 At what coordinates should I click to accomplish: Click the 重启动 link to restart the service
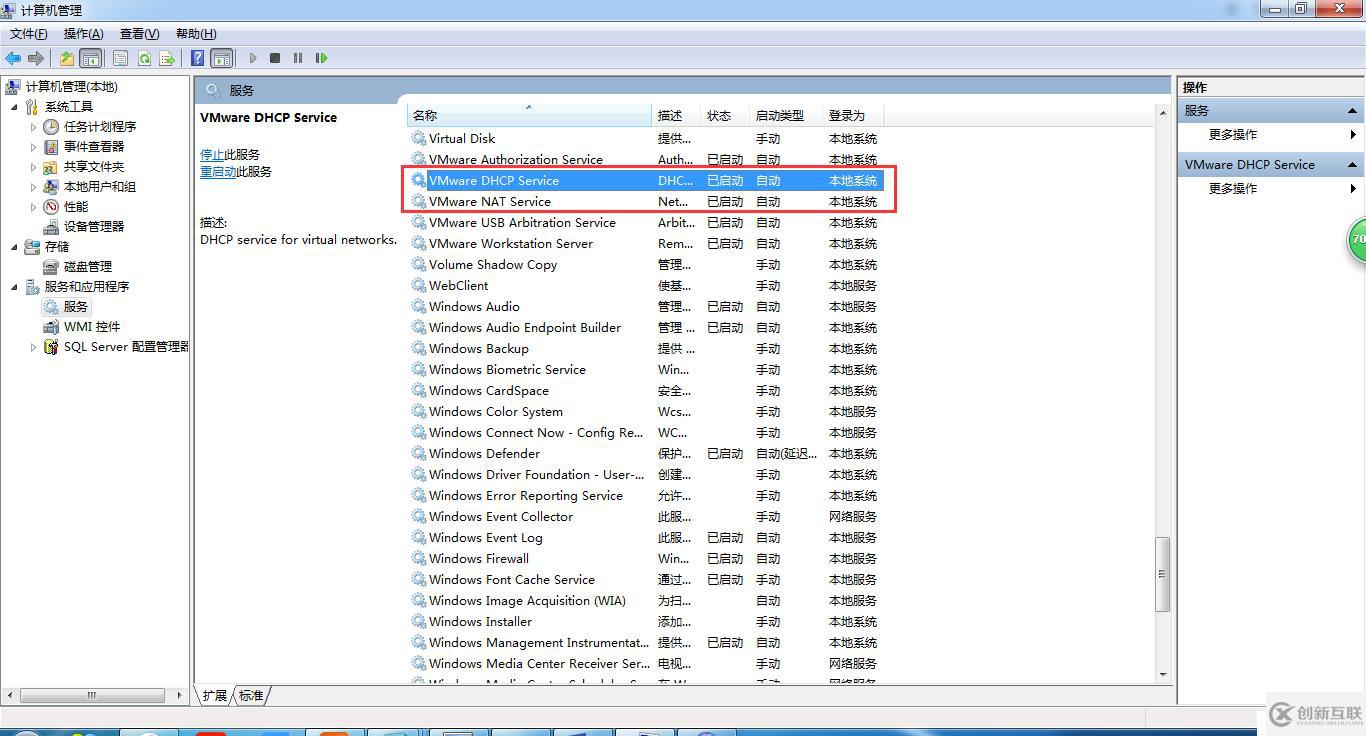(218, 172)
